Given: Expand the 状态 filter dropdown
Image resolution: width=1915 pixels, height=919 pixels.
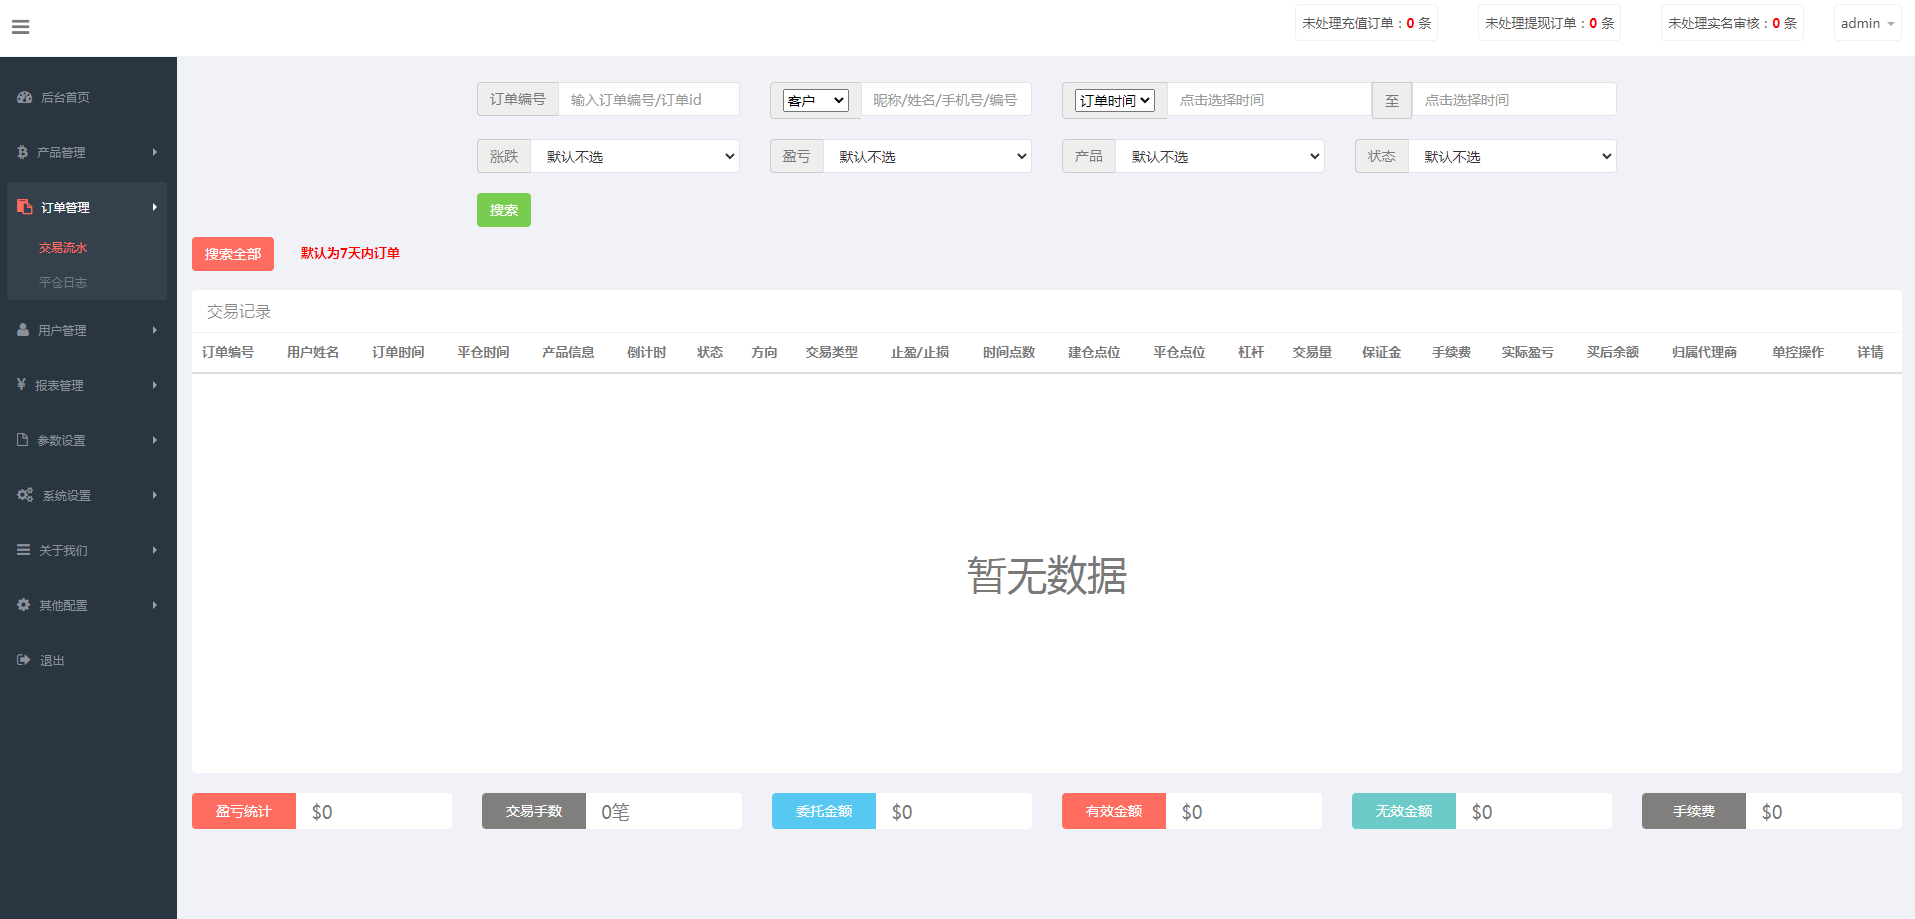Looking at the screenshot, I should (x=1512, y=156).
